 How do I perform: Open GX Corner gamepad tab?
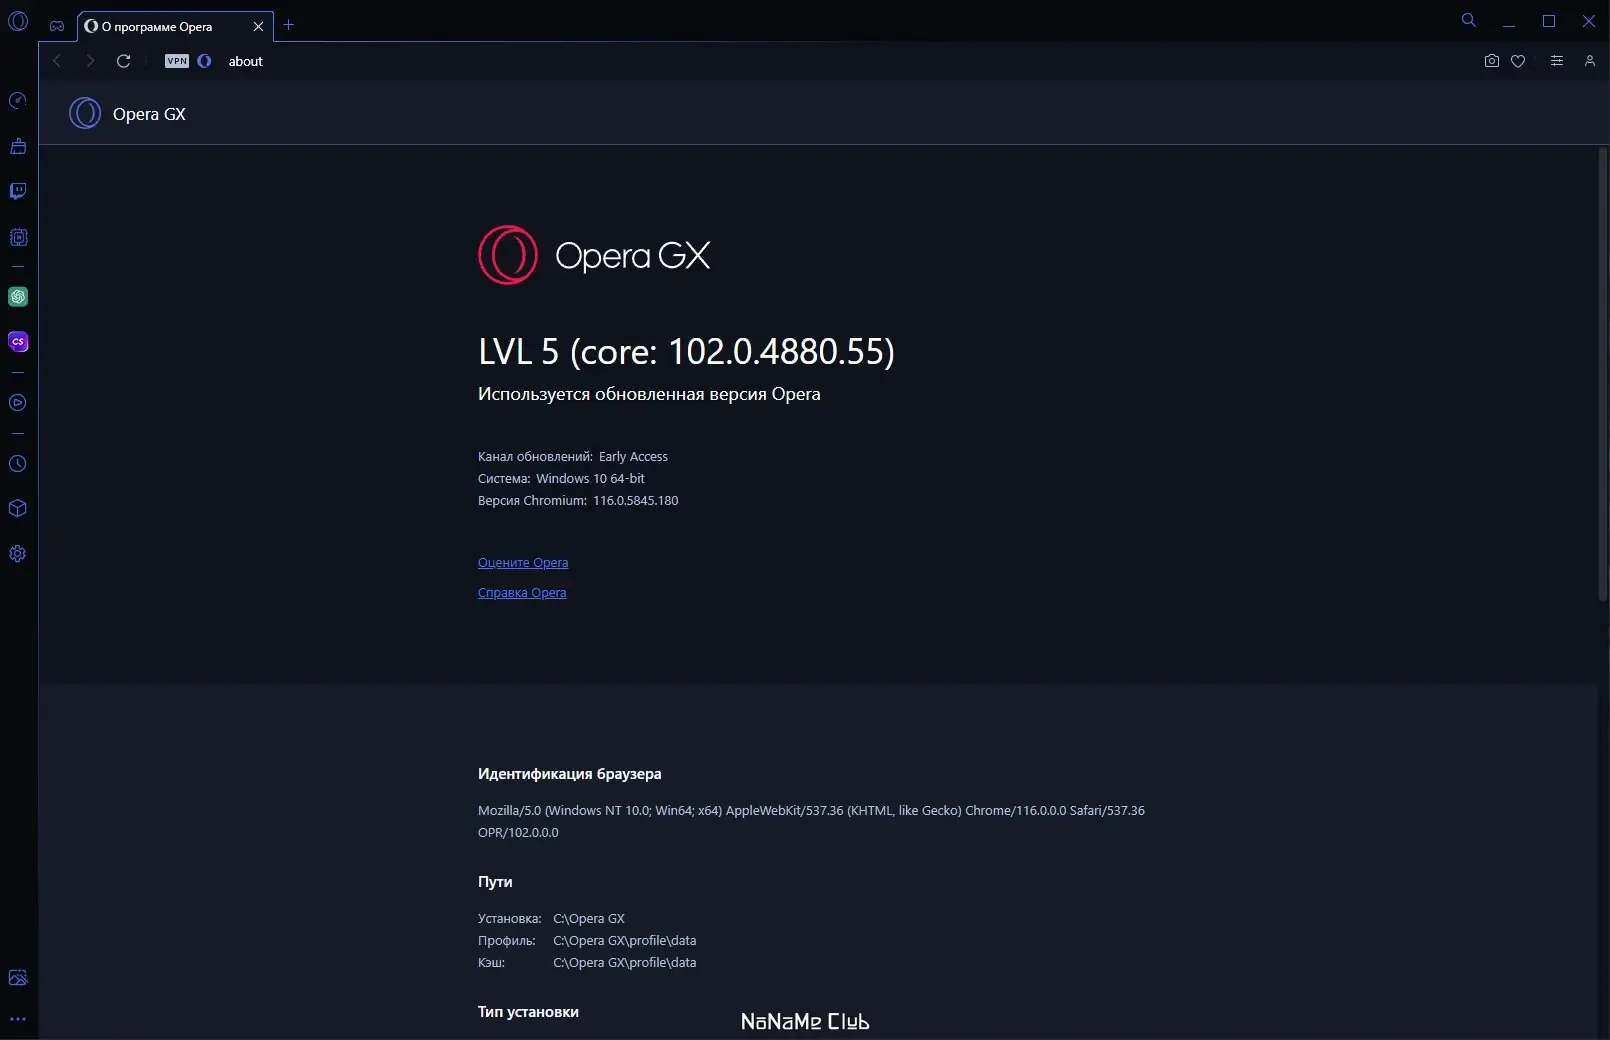pyautogui.click(x=57, y=26)
